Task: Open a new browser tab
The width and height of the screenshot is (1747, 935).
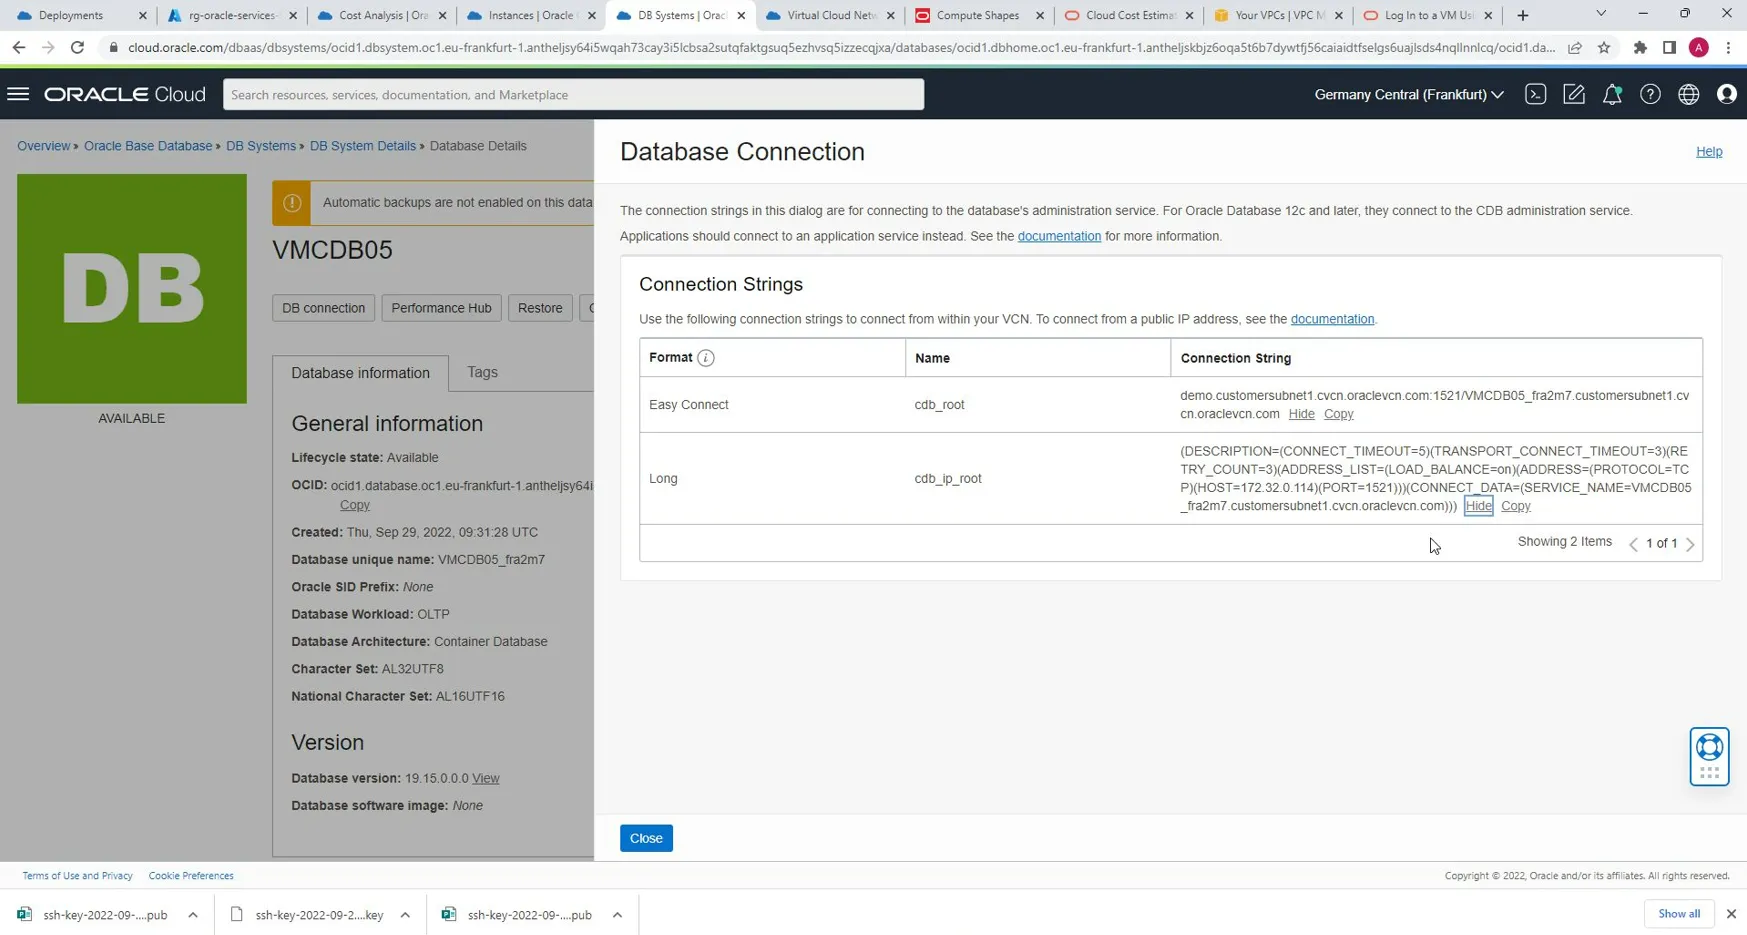Action: [1523, 15]
